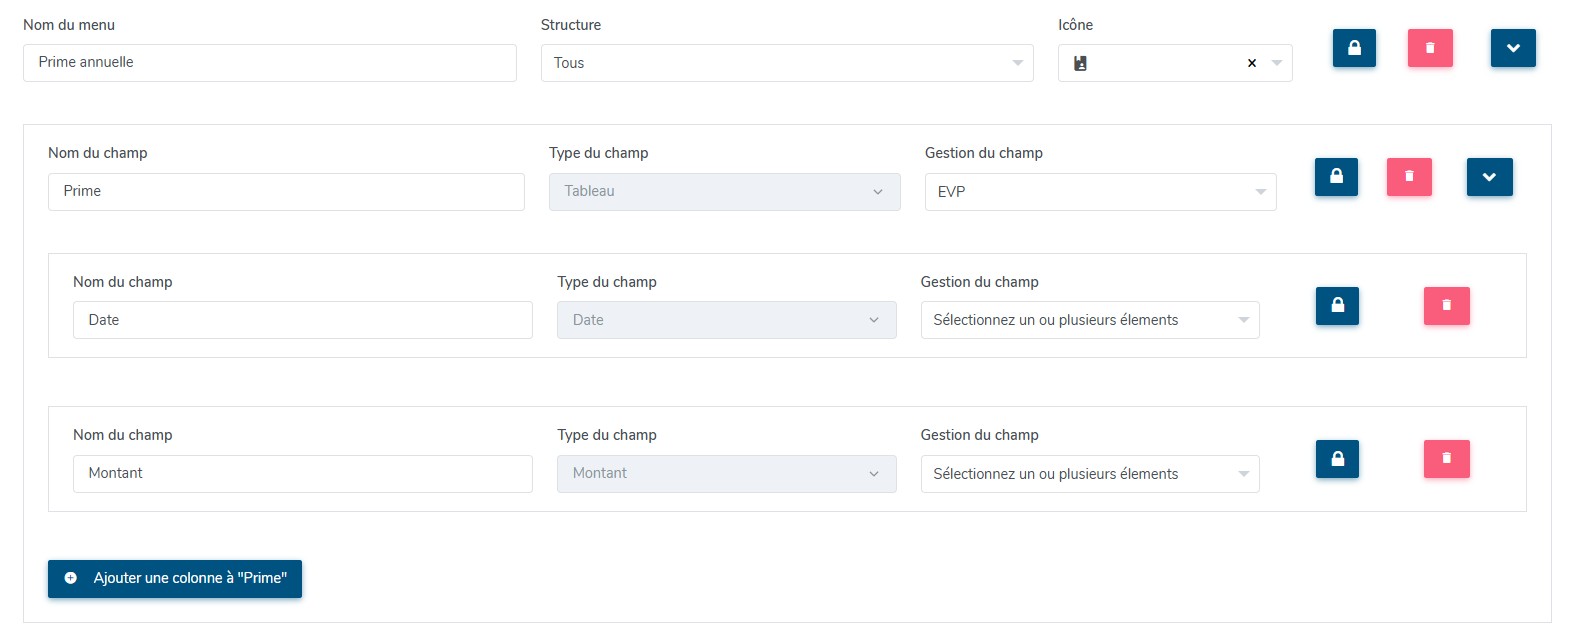
Task: Clear the selected icon with the X
Action: 1251,63
